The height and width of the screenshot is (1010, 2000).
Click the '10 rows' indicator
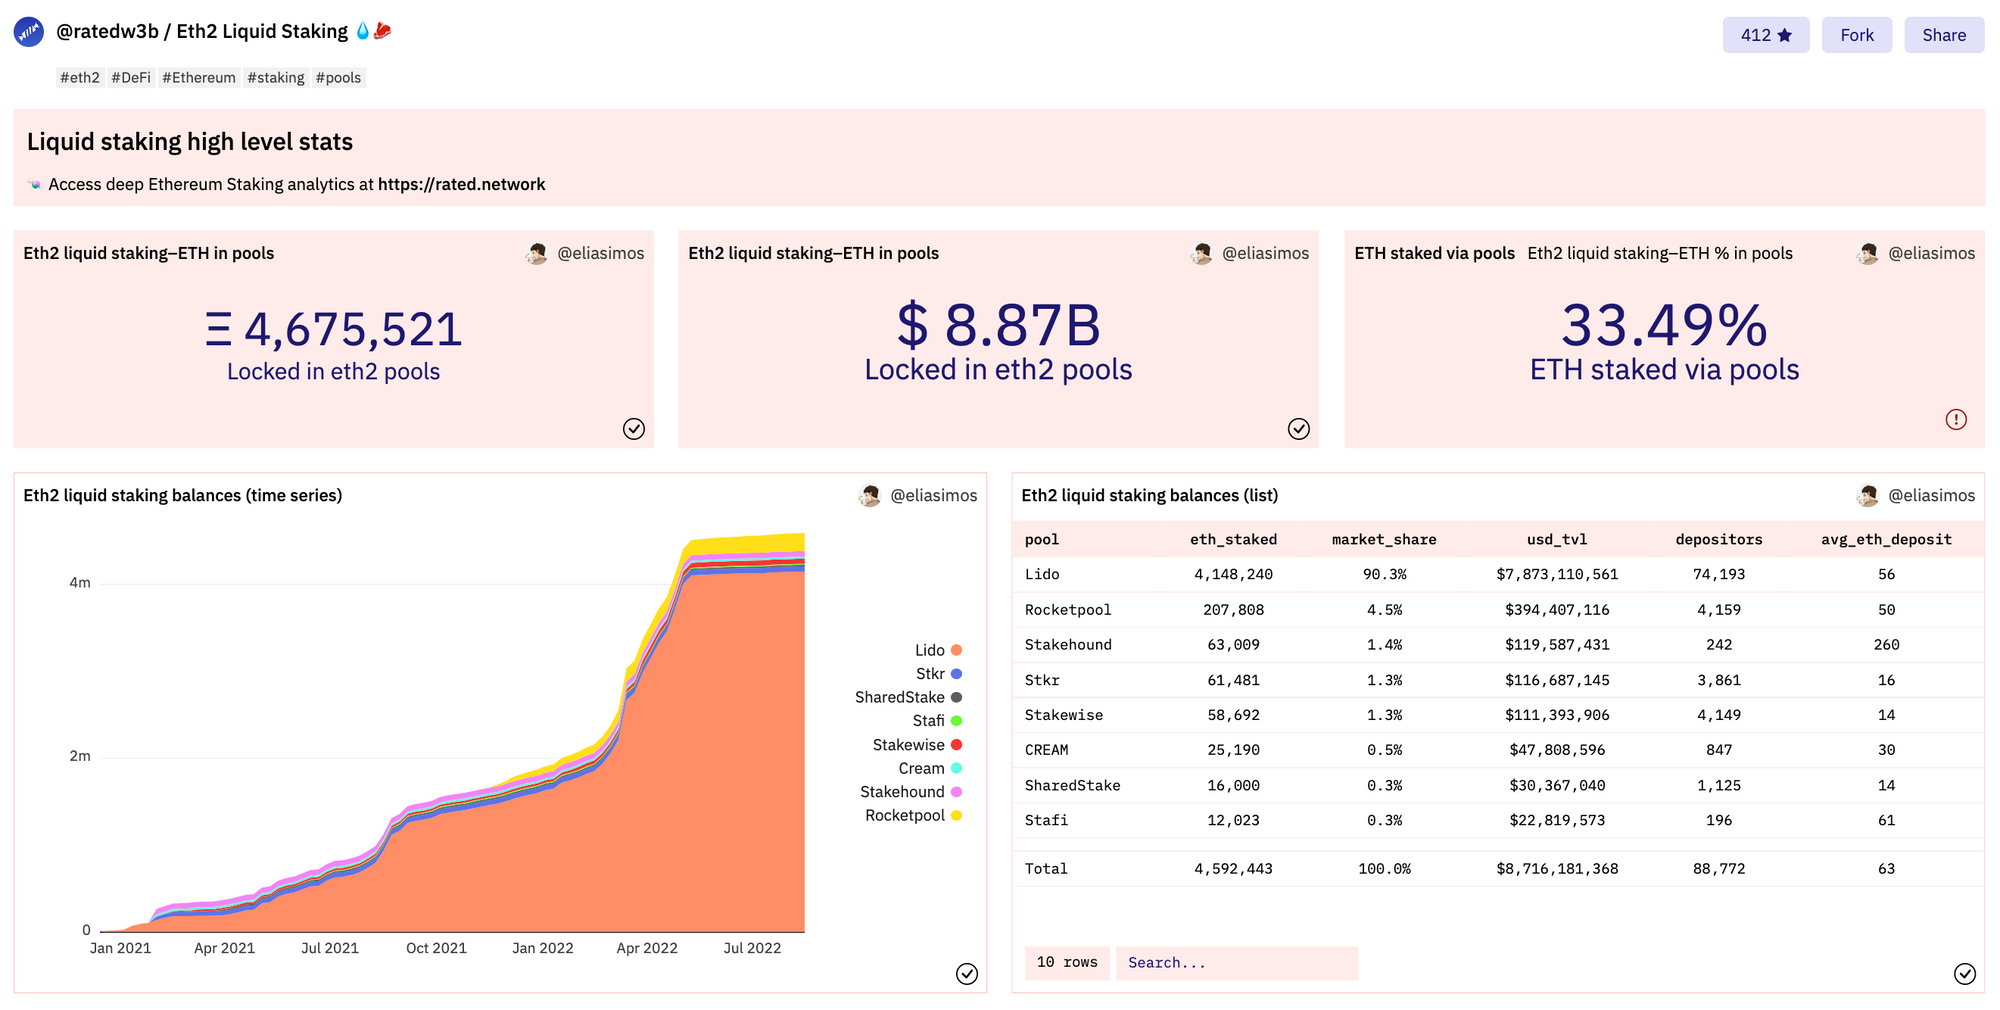[x=1067, y=963]
